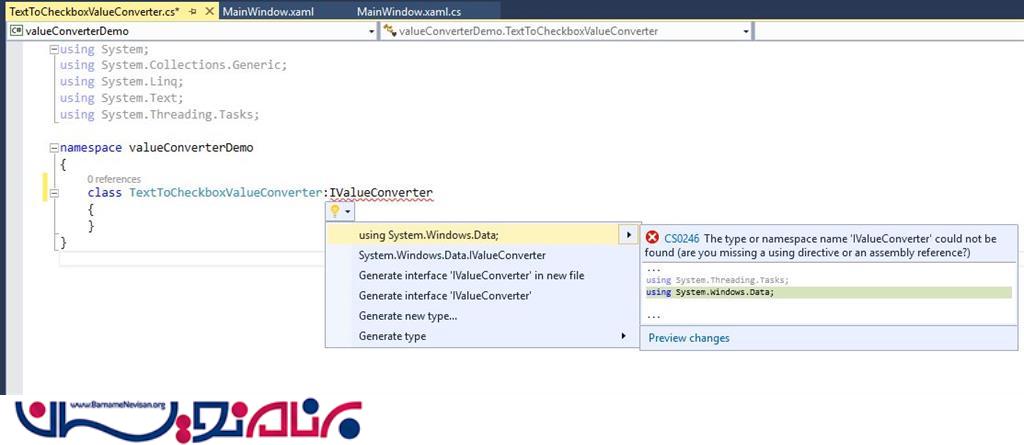Select 'Generate new type...' option
Screen dimensions: 1024x445
[408, 316]
